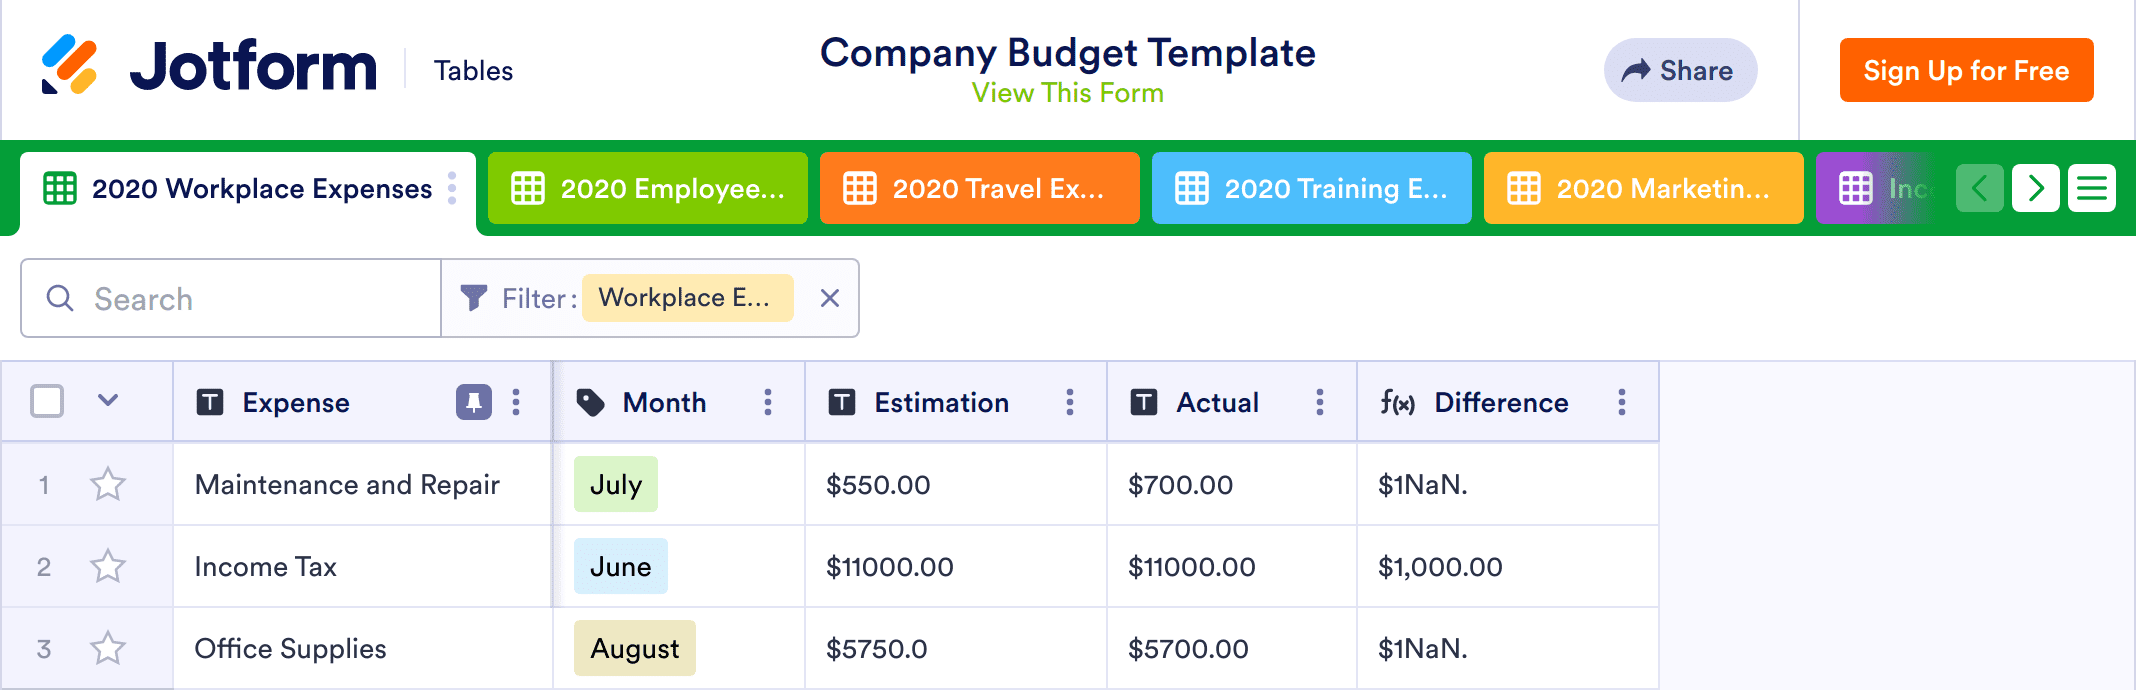The height and width of the screenshot is (690, 2136).
Task: Favorite the Office Supplies row
Action: 108,649
